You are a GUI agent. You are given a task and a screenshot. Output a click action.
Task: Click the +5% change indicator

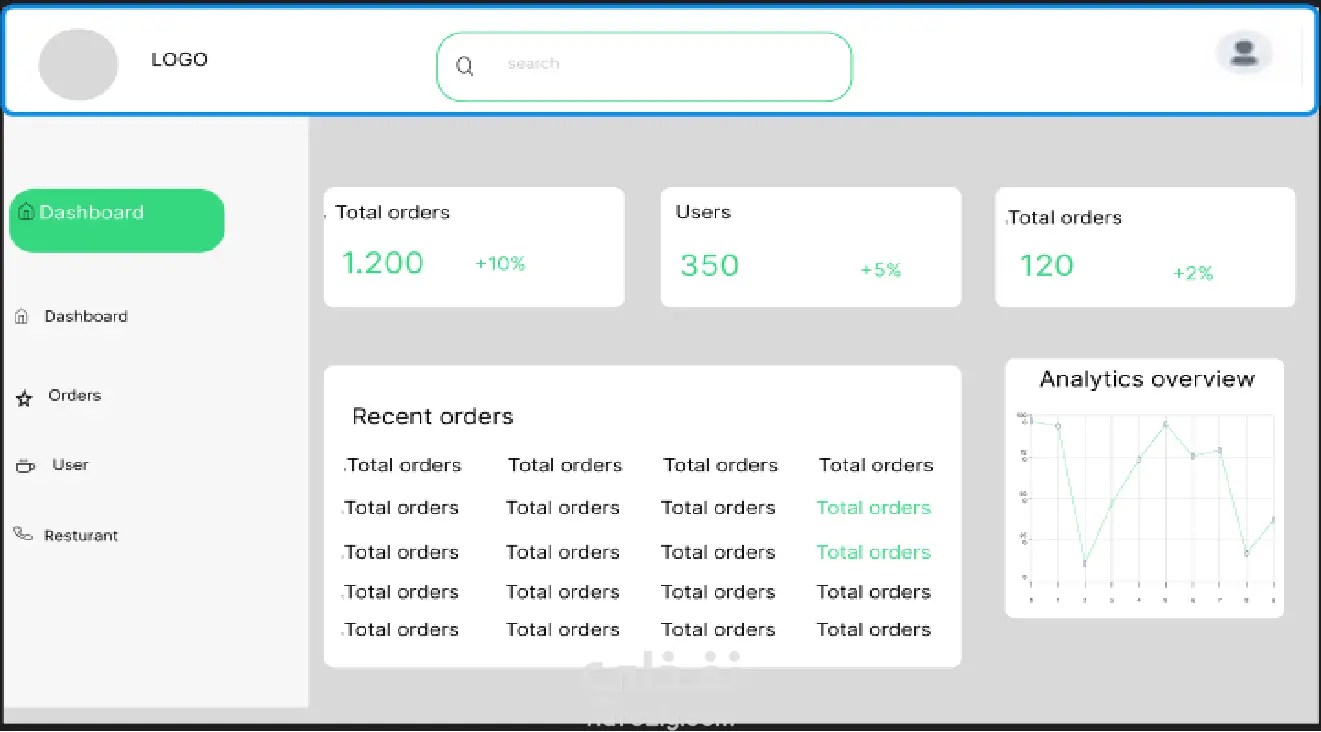tap(881, 270)
